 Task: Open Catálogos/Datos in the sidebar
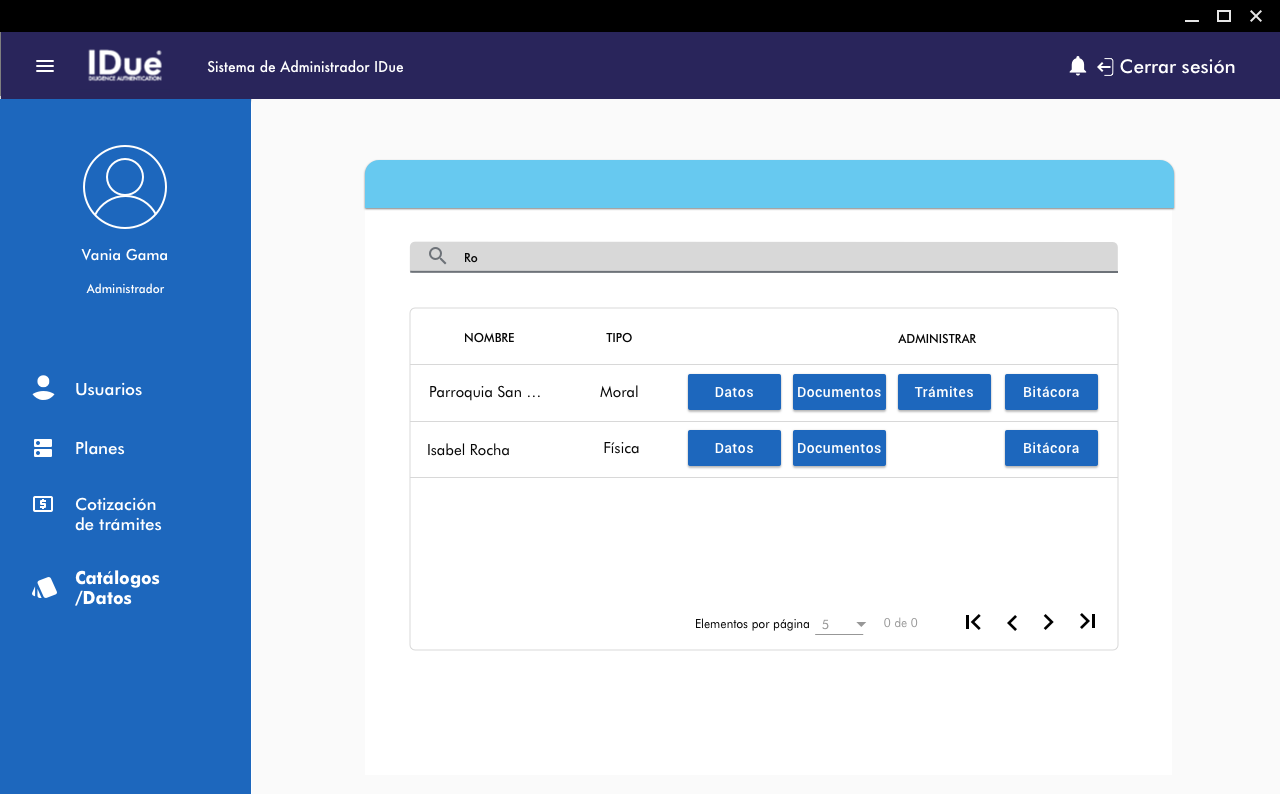[x=117, y=588]
